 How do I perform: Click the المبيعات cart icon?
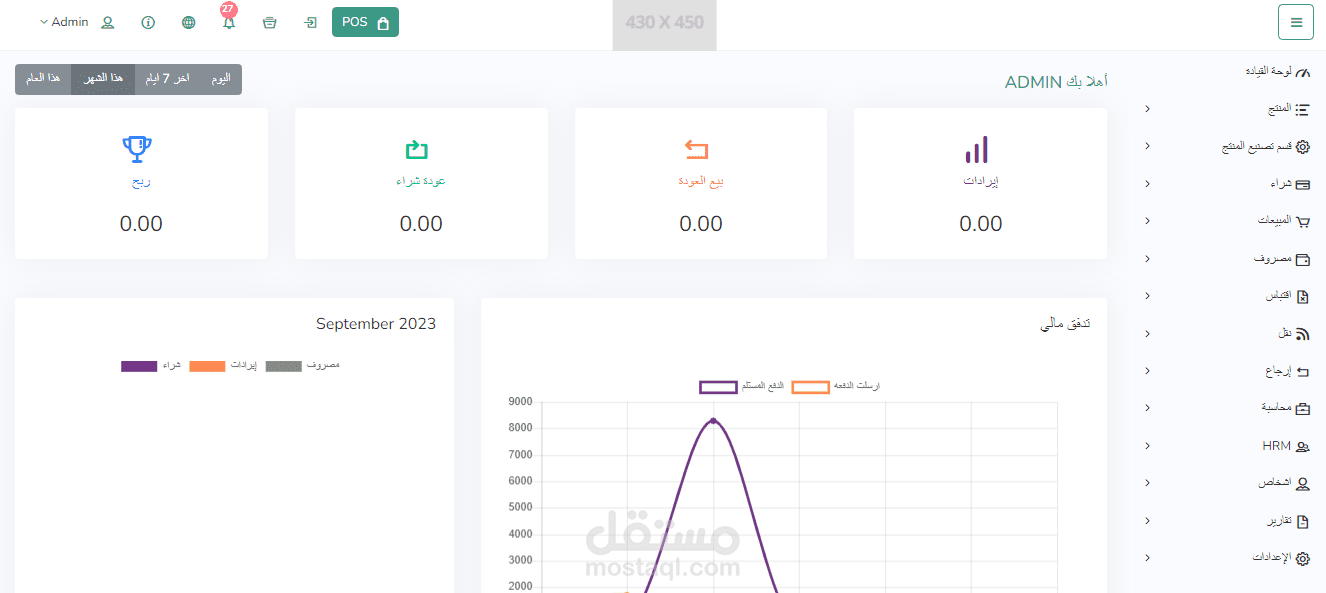[1302, 221]
